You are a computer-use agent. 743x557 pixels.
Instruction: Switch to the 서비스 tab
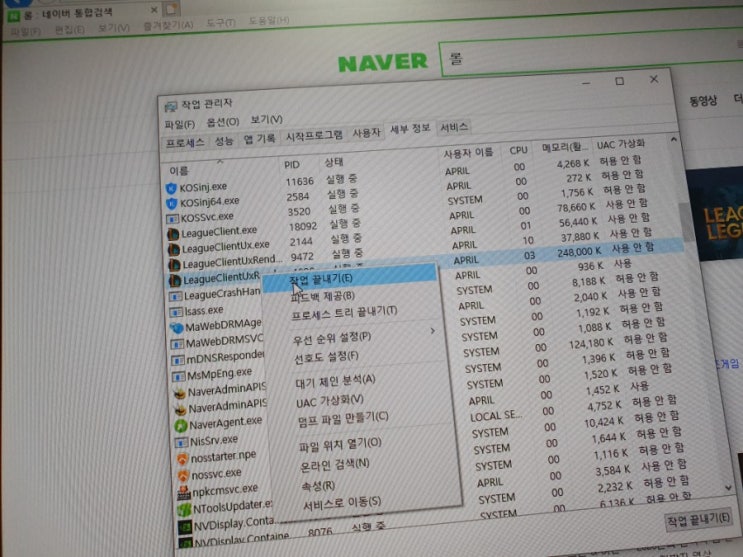click(x=453, y=127)
